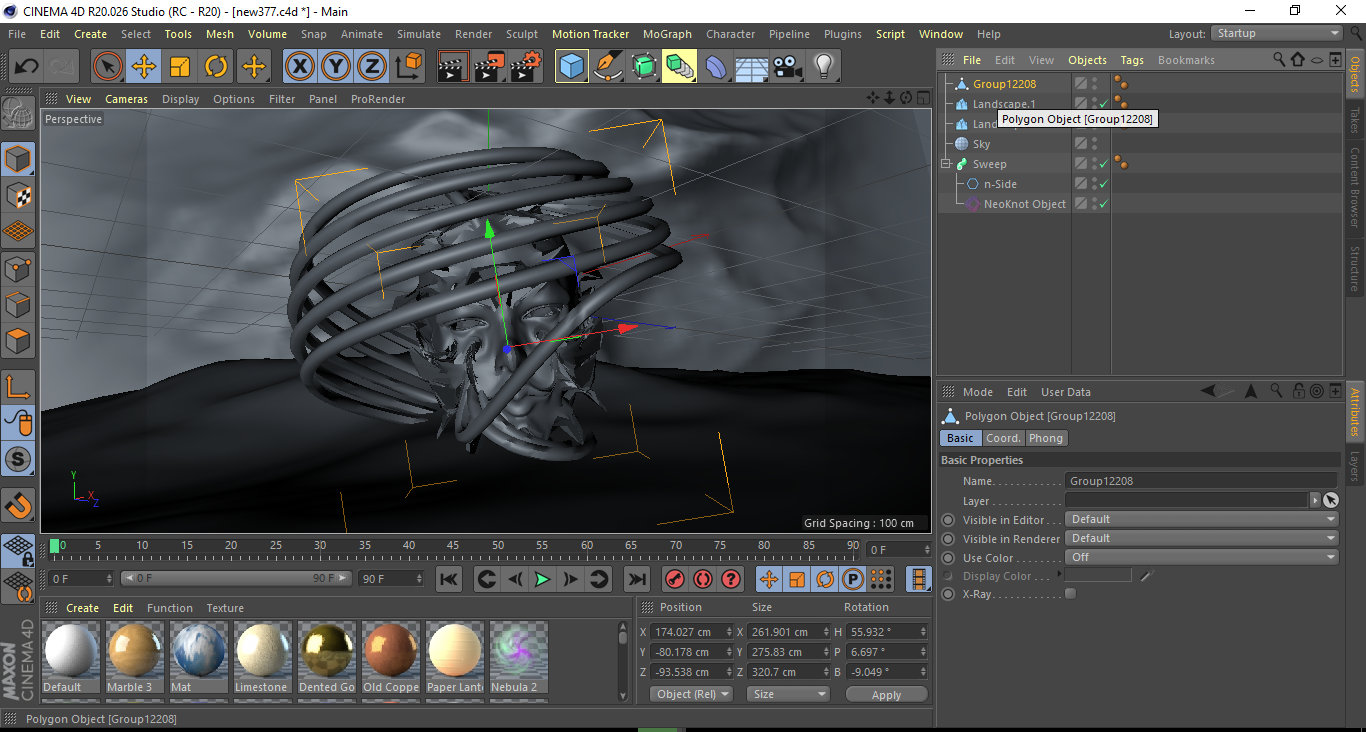Image resolution: width=1366 pixels, height=732 pixels.
Task: Open the attributes User Data menu
Action: tap(1066, 392)
